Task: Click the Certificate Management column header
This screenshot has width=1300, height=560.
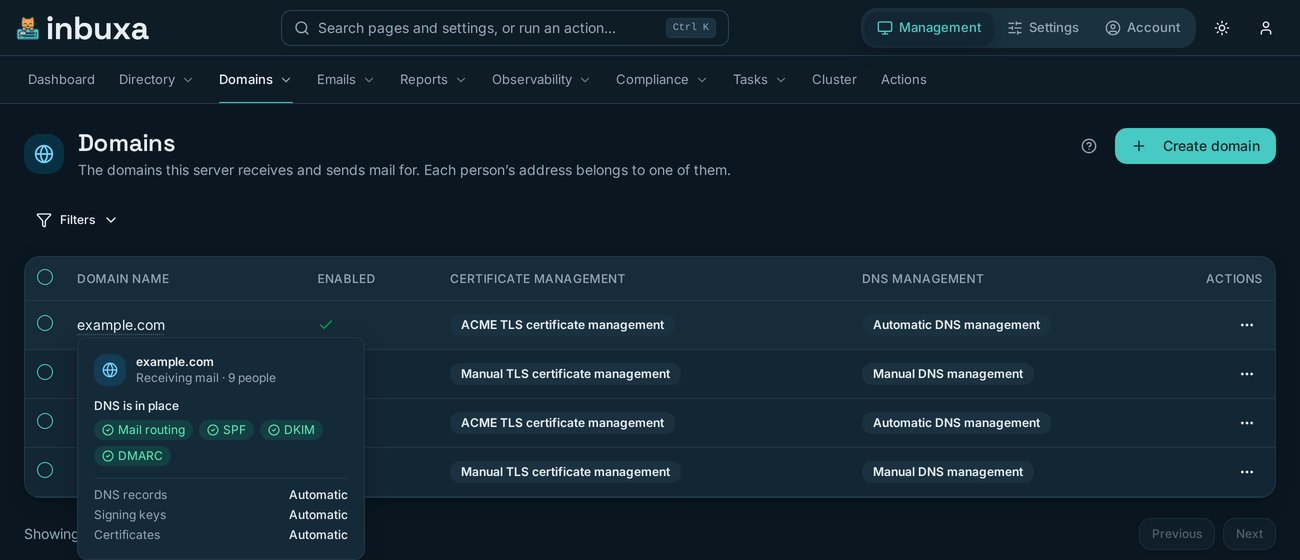Action: coord(537,279)
